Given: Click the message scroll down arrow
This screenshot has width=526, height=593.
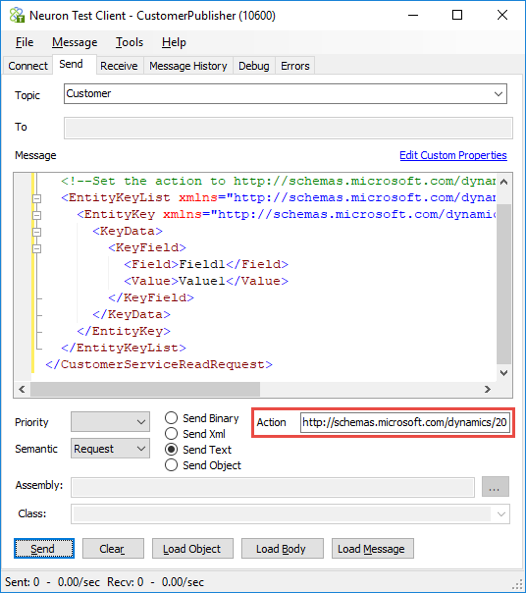Looking at the screenshot, I should [503, 373].
